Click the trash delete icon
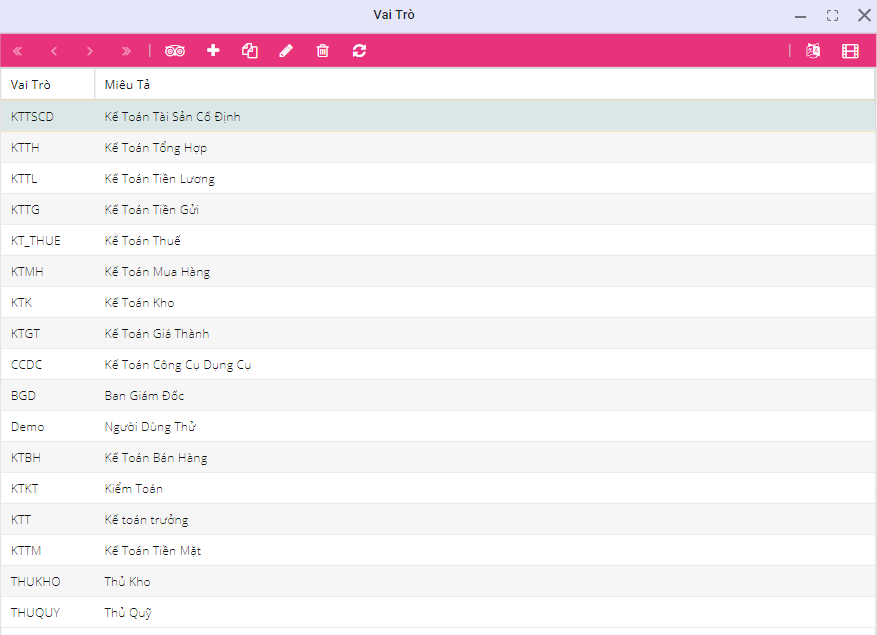Viewport: 877px width, 635px height. [x=322, y=51]
